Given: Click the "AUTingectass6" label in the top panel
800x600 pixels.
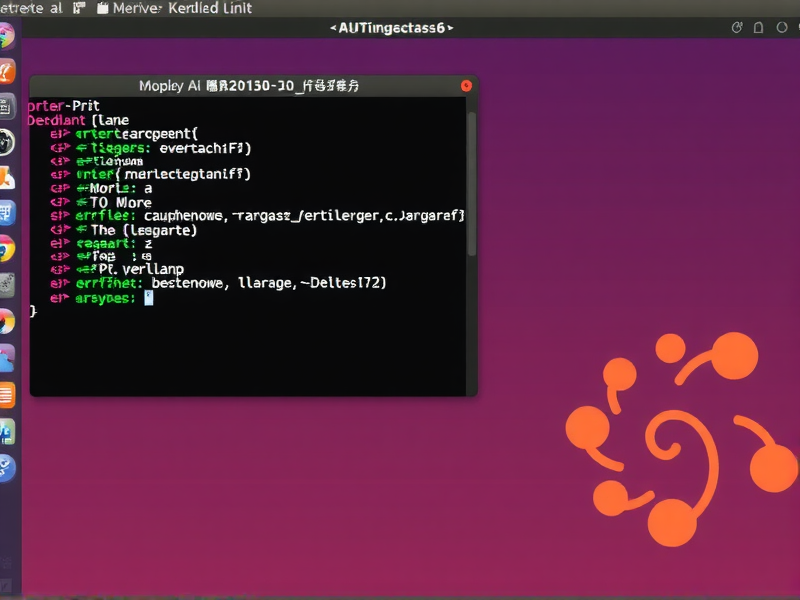Looking at the screenshot, I should [391, 28].
